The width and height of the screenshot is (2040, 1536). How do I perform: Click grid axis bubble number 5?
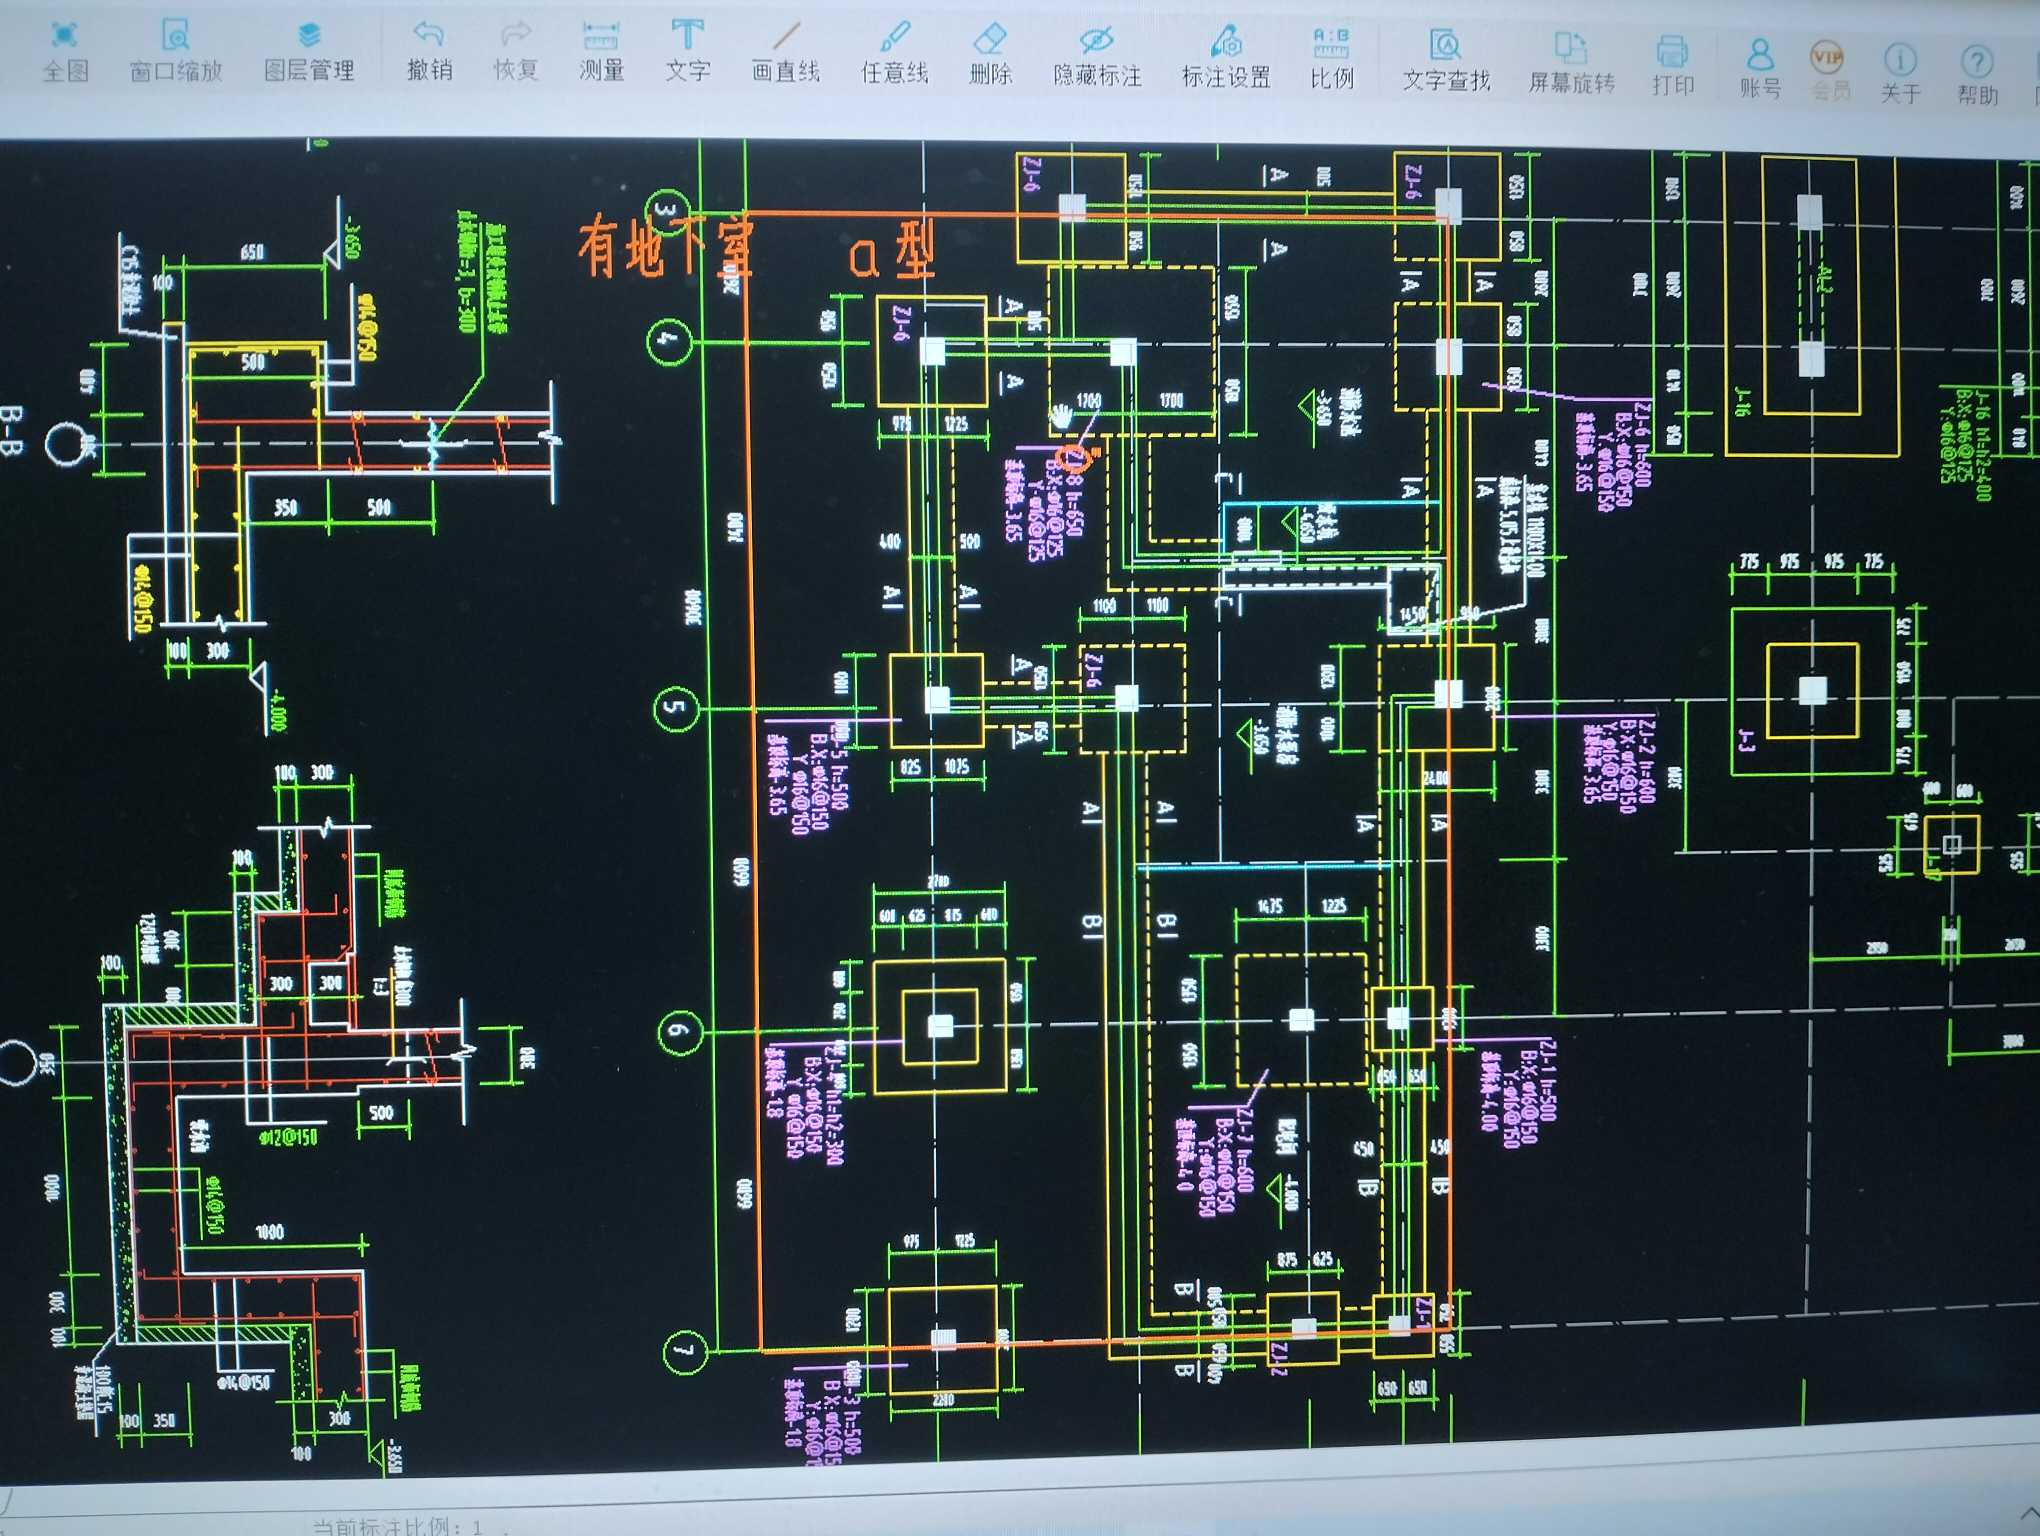(676, 709)
